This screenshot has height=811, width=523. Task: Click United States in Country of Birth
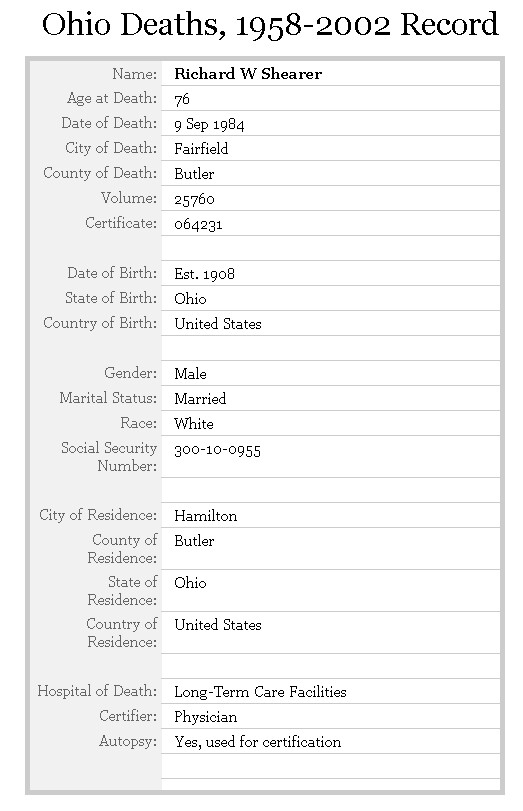tap(218, 324)
